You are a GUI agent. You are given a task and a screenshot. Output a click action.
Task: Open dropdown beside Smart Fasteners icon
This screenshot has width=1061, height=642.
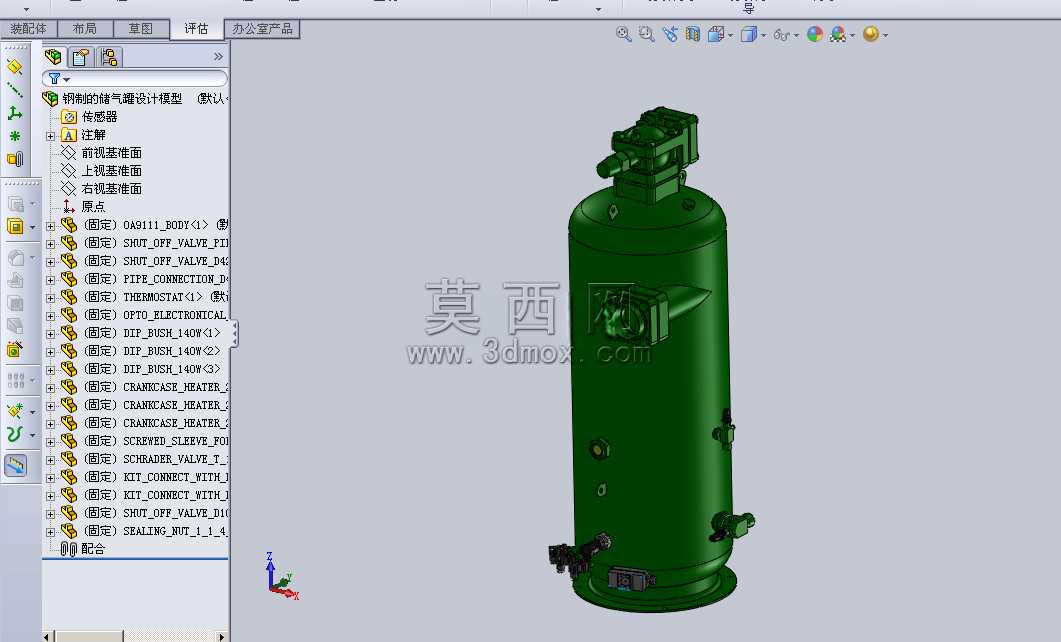(x=32, y=412)
